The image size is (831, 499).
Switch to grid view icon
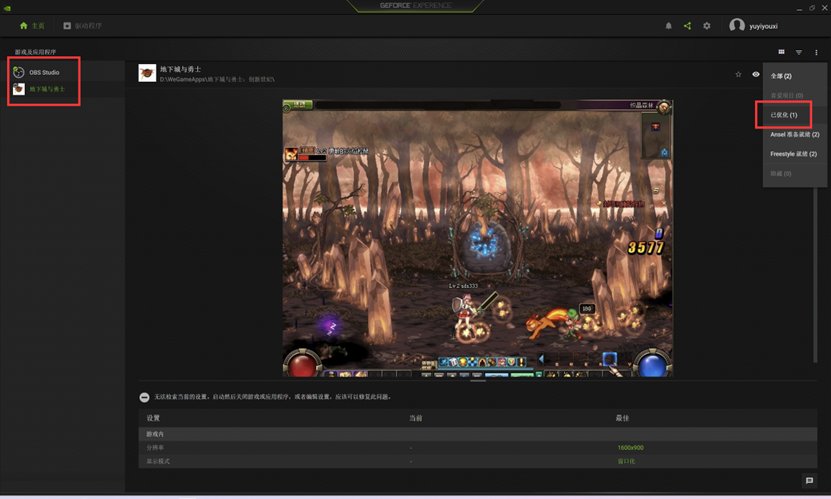tap(781, 52)
